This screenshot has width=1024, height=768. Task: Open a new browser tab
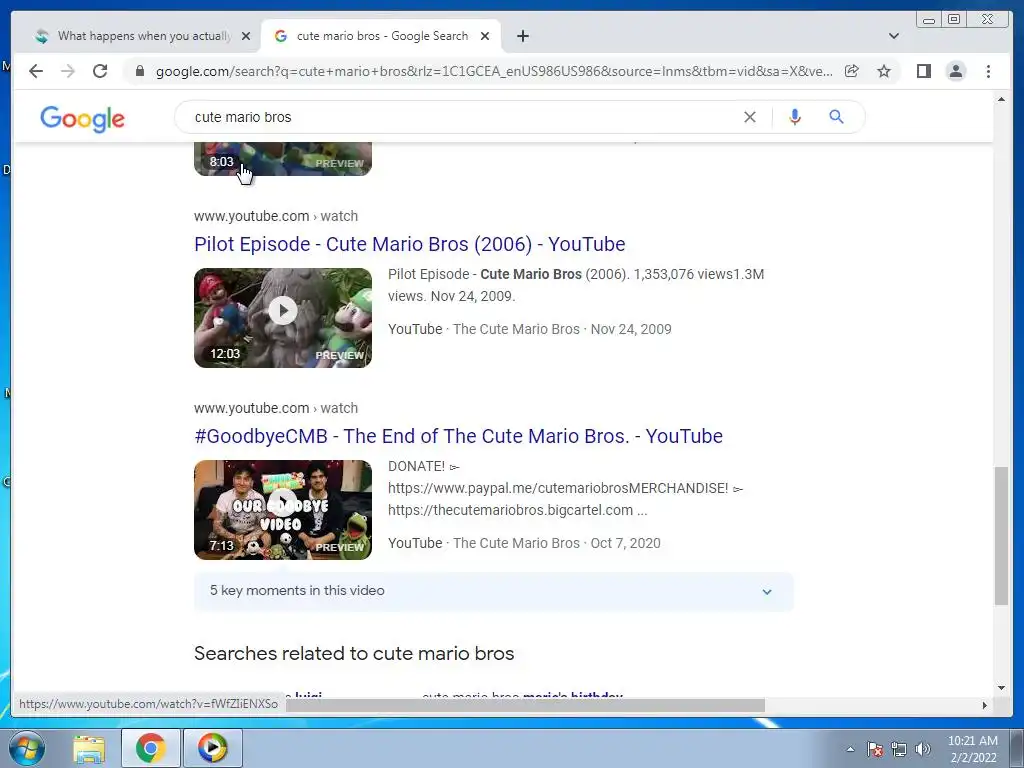pos(522,36)
